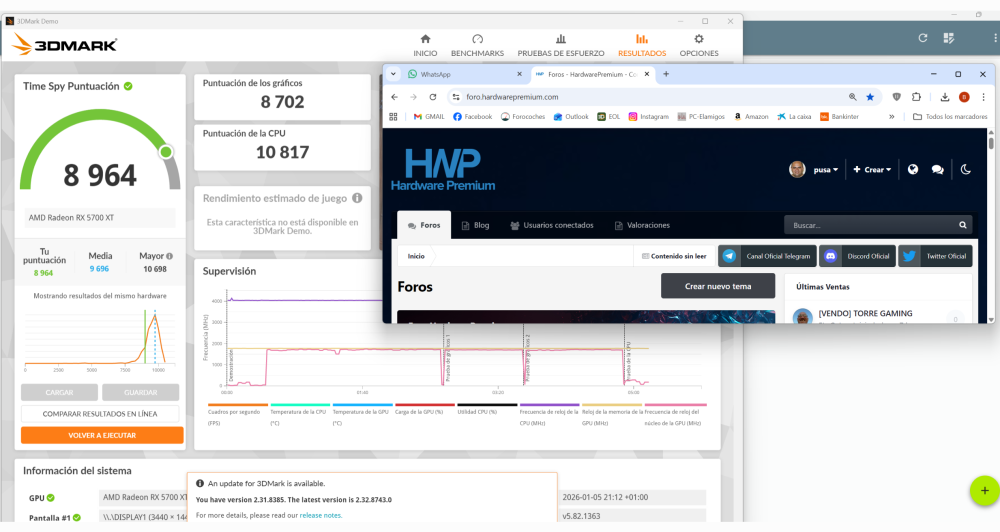Viewport: 1000px width, 532px height.
Task: Open forum messages chat bubble icon
Action: tap(938, 170)
